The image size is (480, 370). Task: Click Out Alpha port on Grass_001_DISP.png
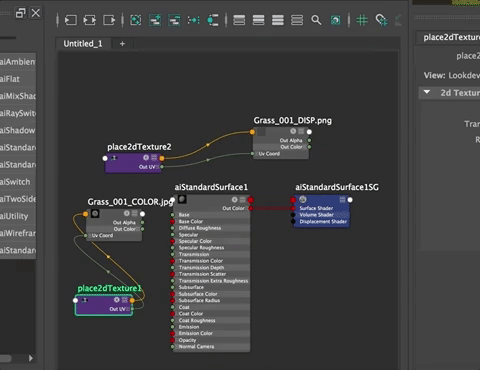(x=309, y=140)
